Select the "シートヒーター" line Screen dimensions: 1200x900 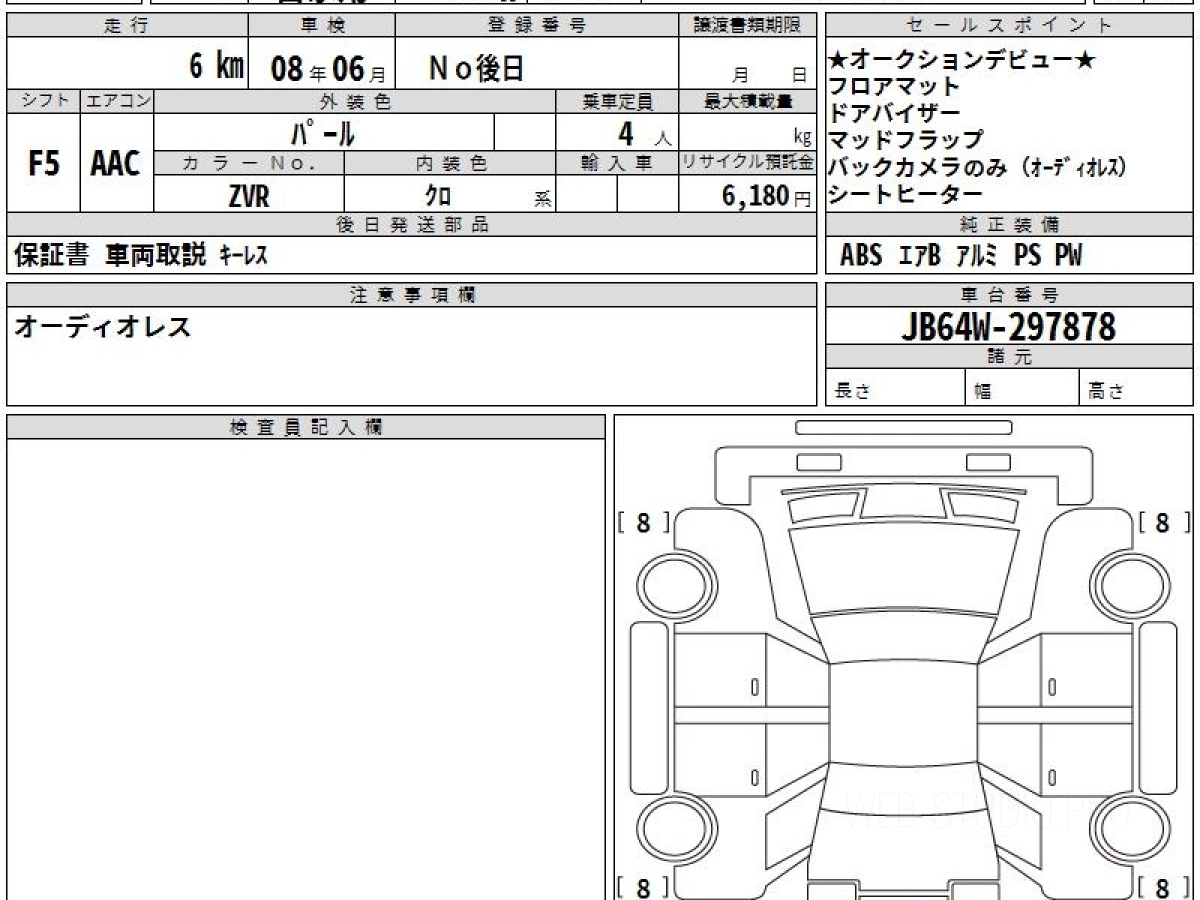[x=906, y=194]
